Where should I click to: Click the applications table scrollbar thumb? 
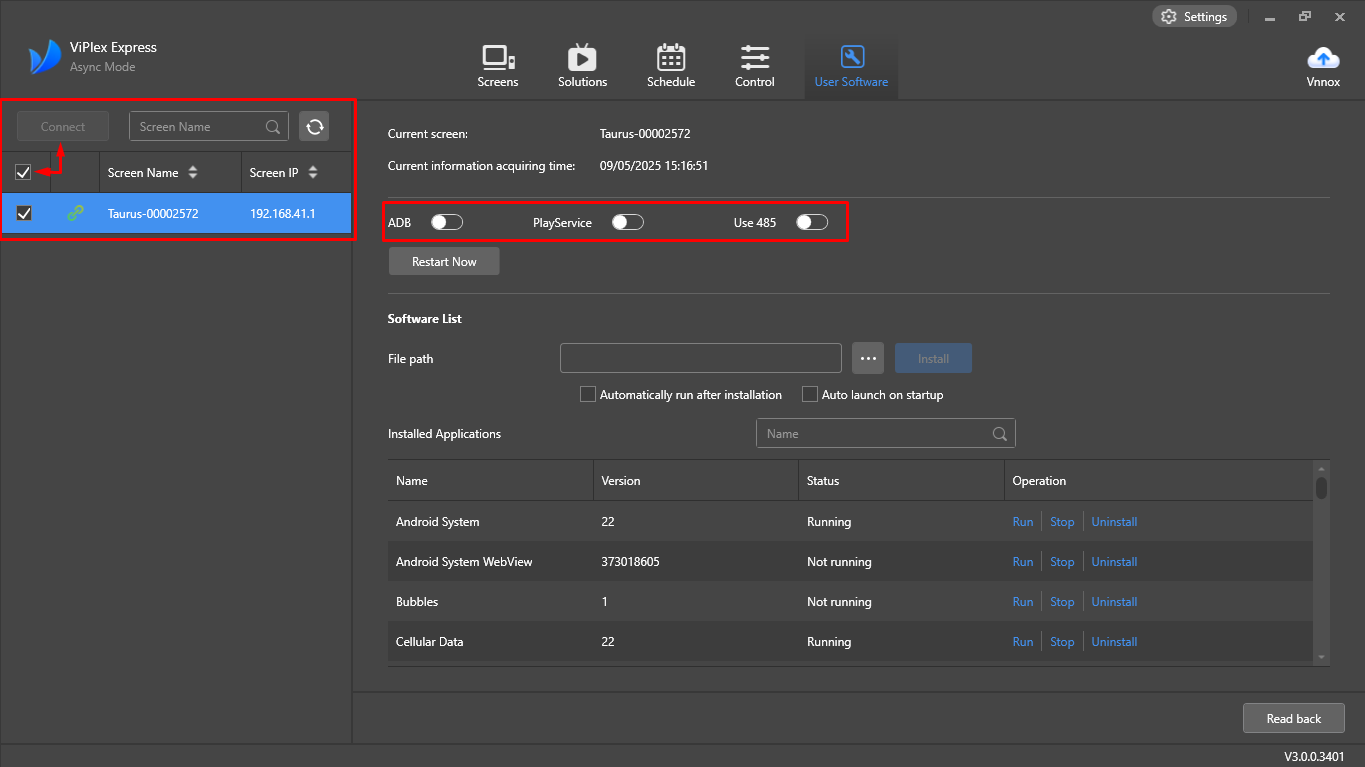1321,488
